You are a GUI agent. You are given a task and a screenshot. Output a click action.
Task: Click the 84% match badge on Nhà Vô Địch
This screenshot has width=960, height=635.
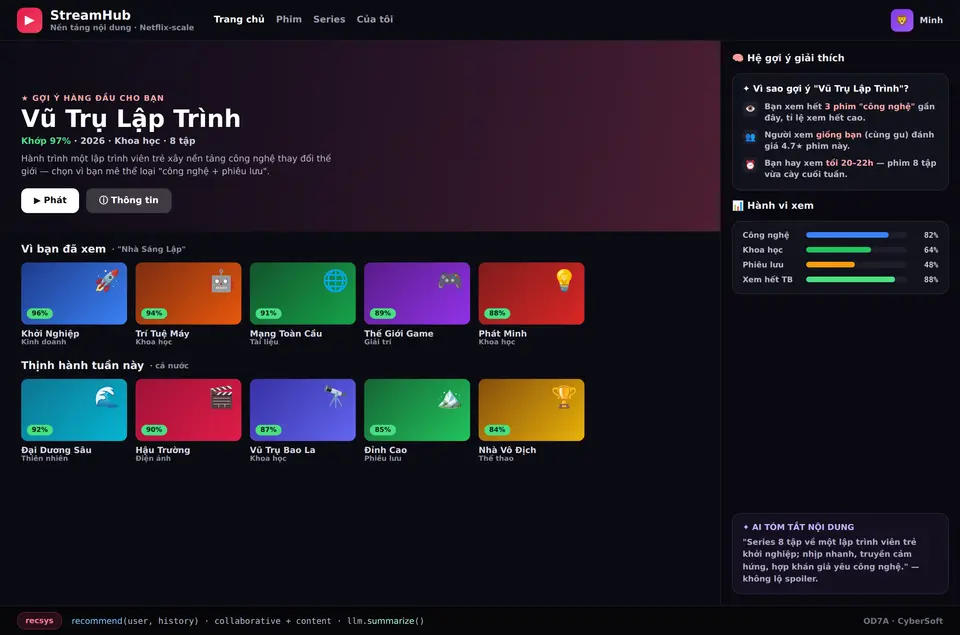(497, 429)
